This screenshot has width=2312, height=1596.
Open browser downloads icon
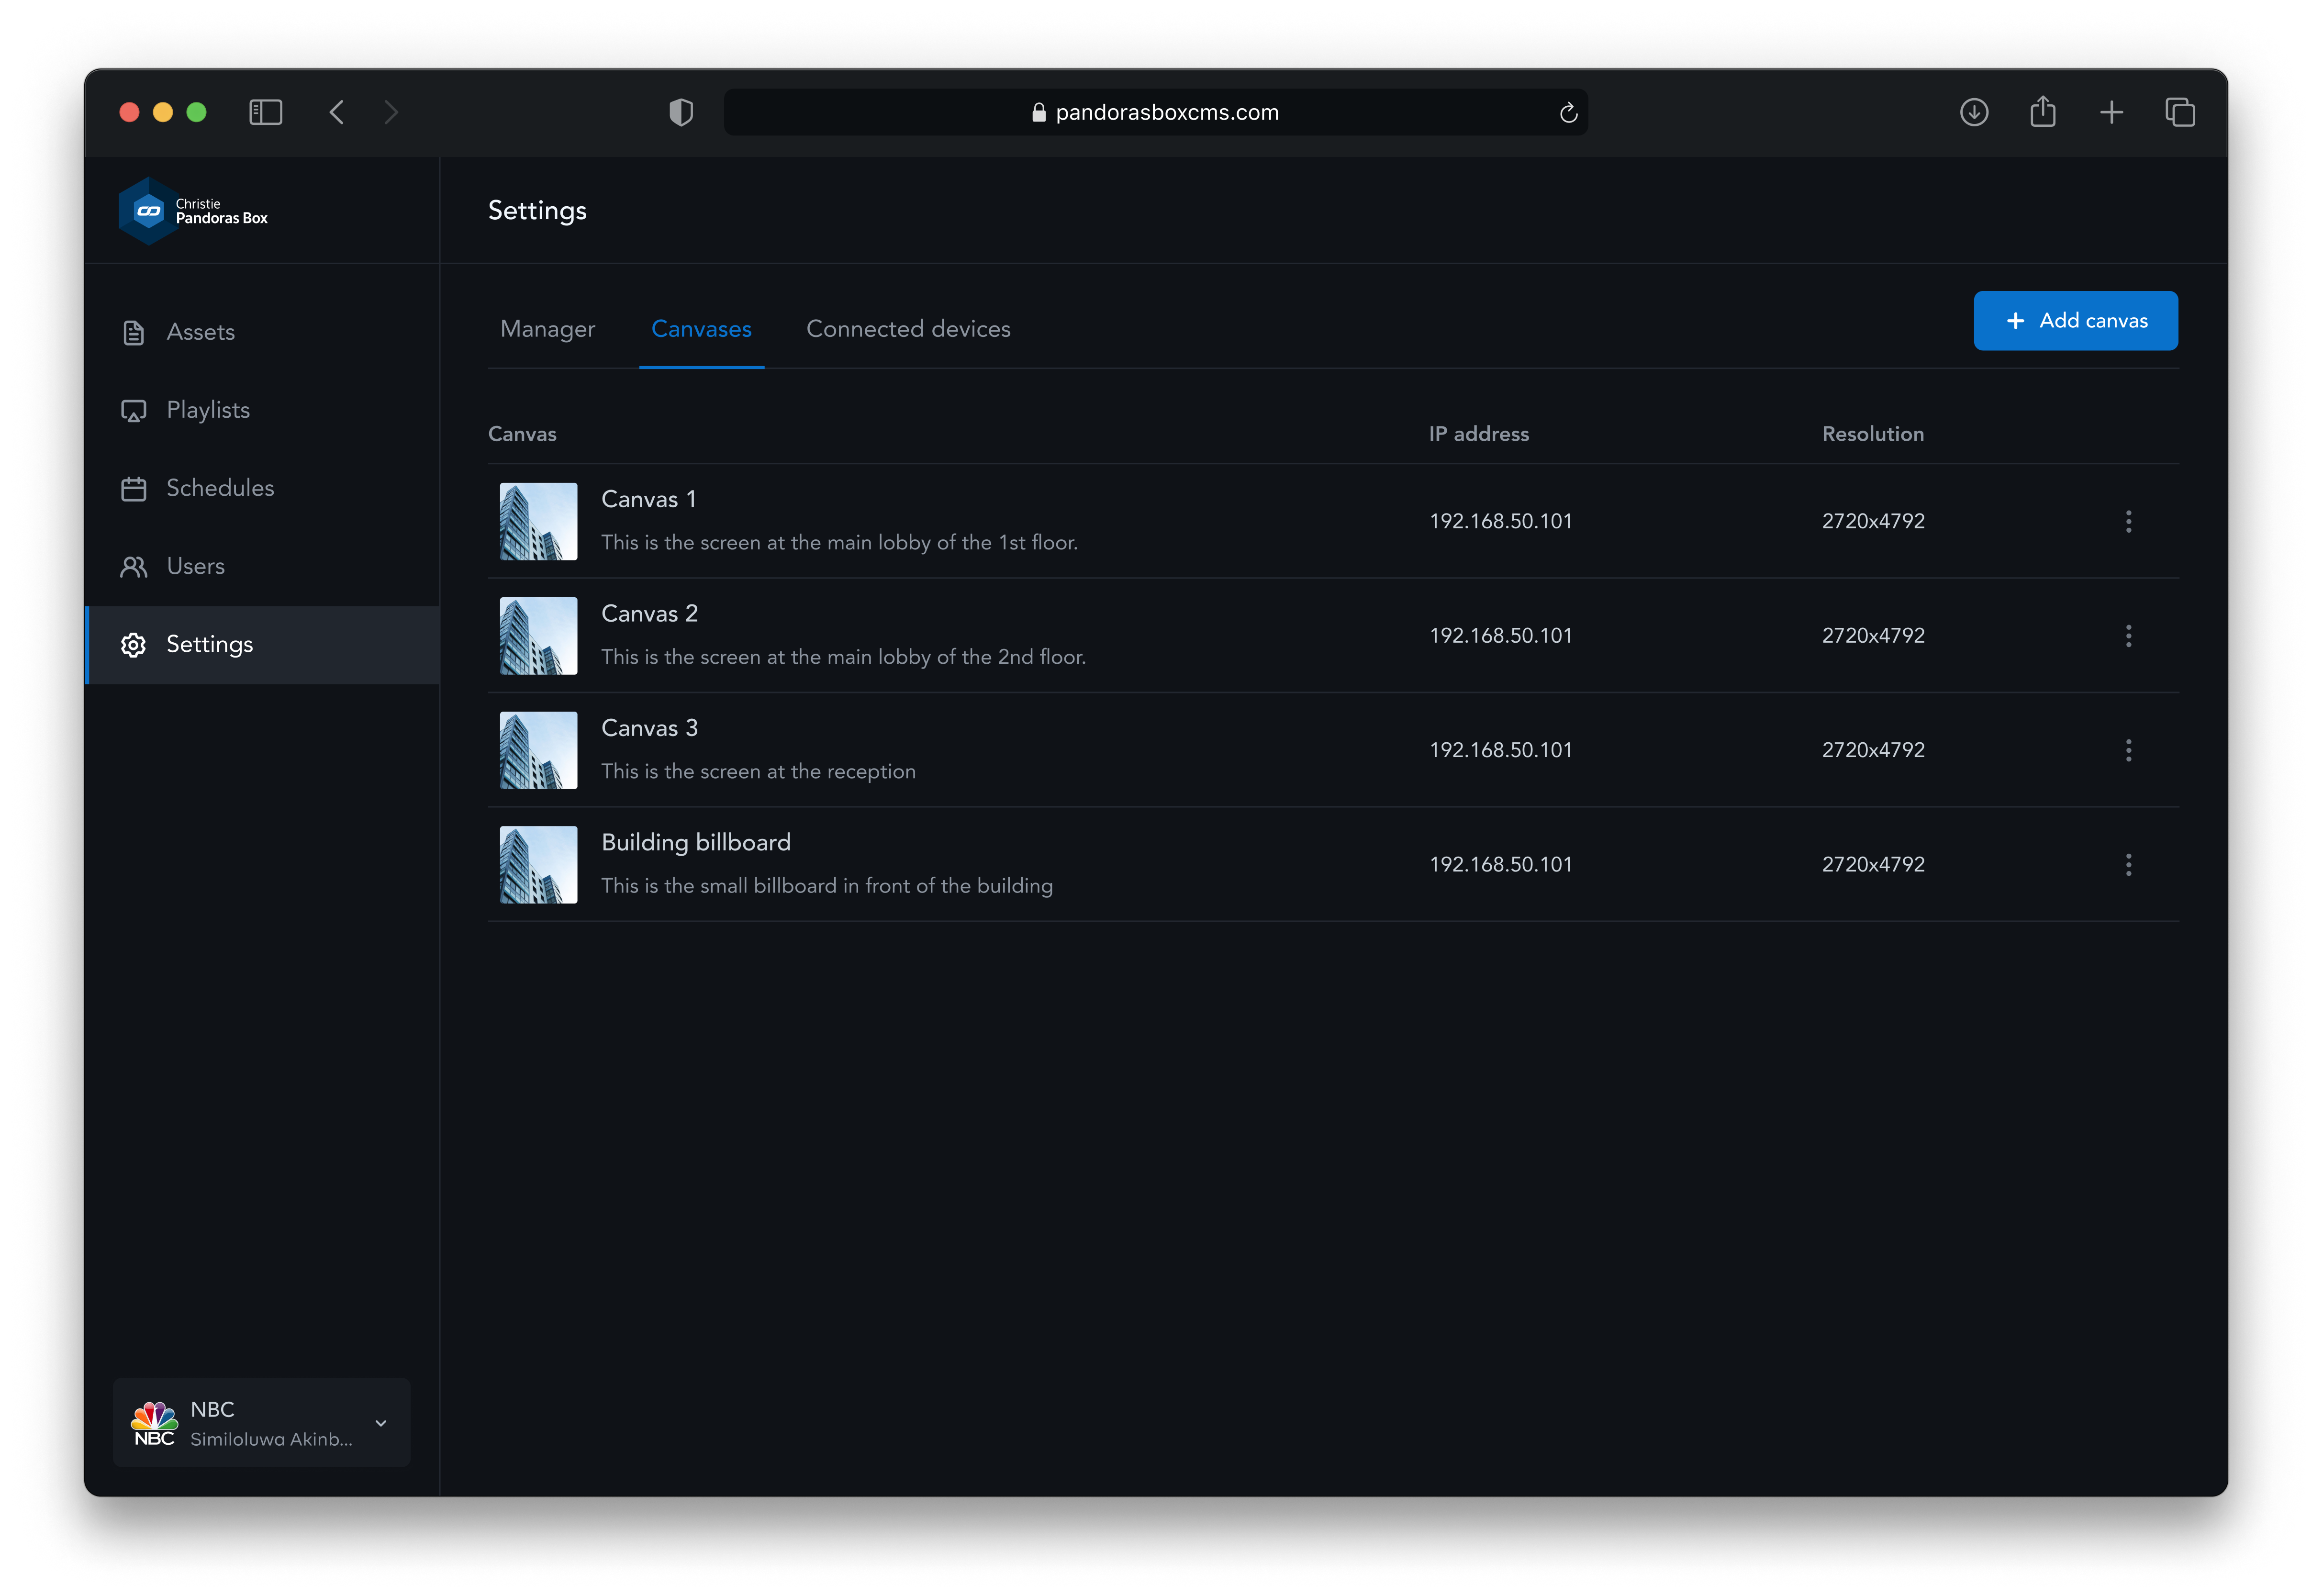click(x=1973, y=112)
